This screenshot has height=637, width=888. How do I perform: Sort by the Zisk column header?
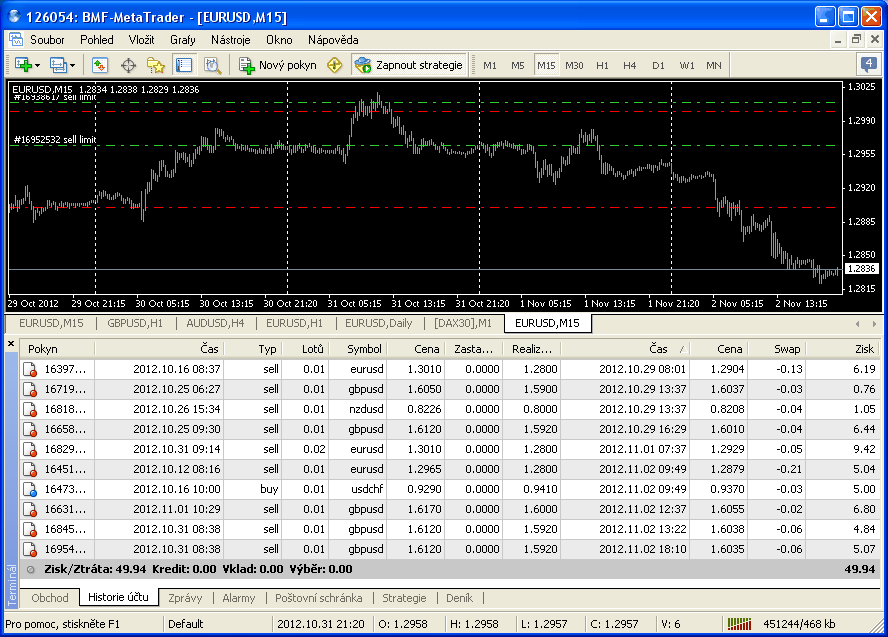[x=842, y=349]
